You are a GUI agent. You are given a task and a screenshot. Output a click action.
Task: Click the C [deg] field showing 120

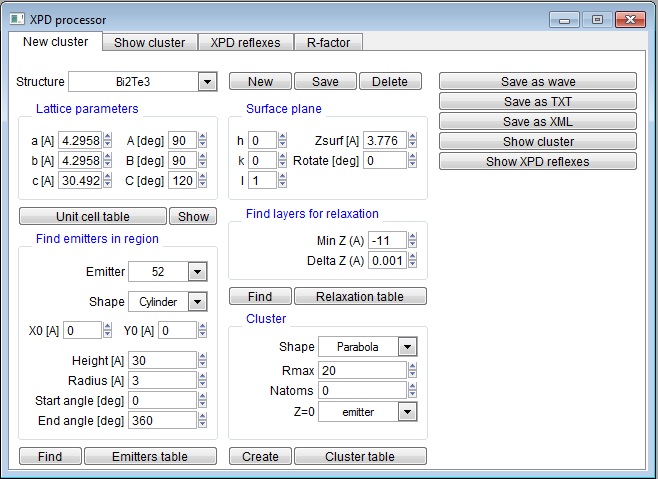tap(183, 181)
